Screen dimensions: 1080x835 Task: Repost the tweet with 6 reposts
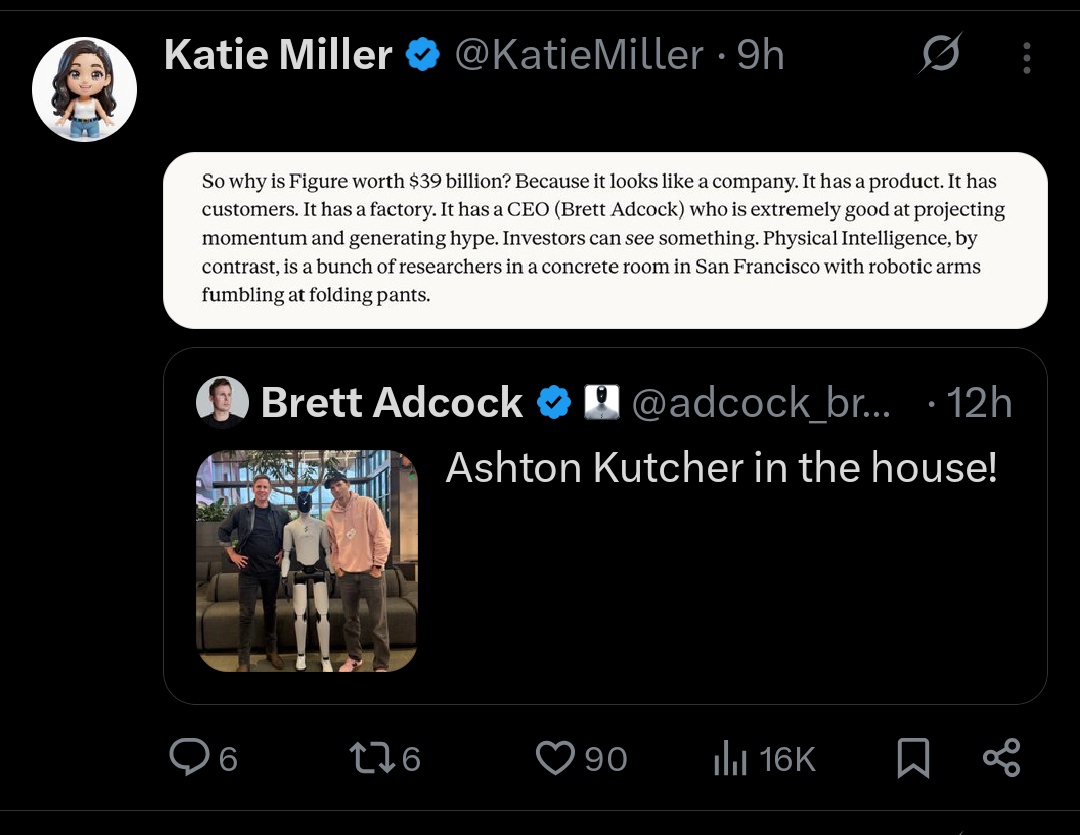tap(372, 757)
